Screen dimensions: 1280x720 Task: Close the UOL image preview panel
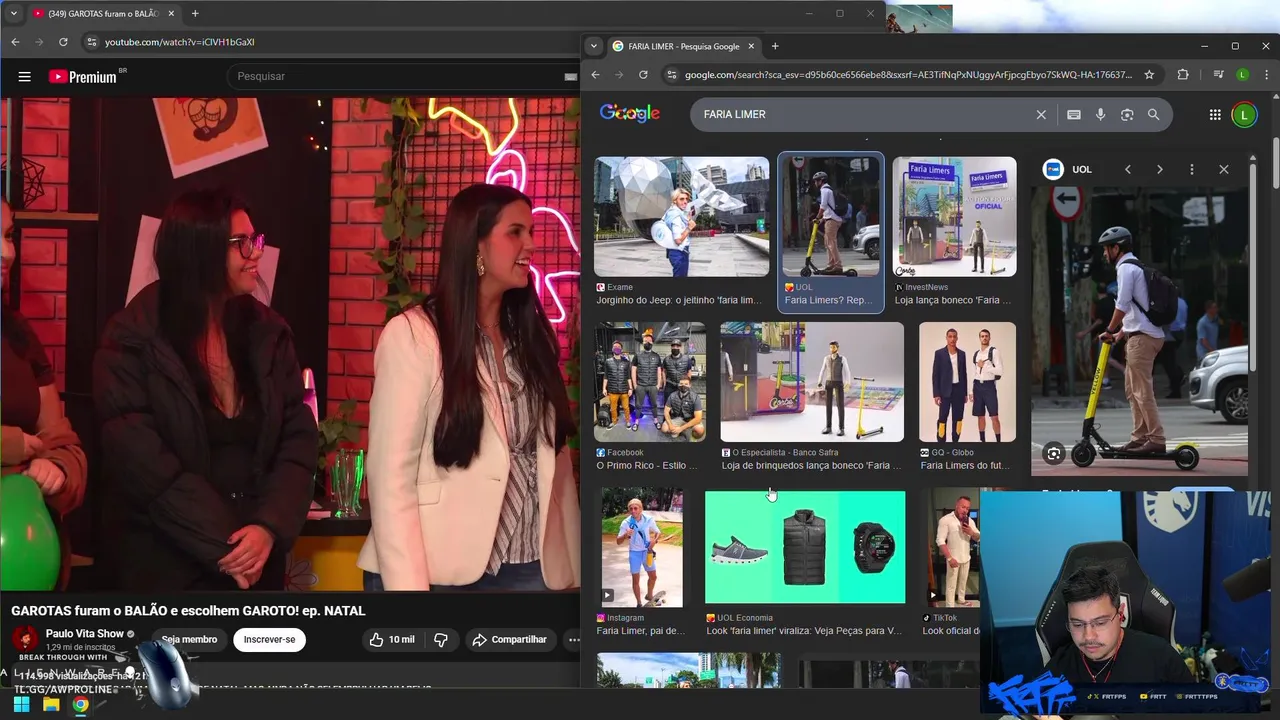(1224, 169)
